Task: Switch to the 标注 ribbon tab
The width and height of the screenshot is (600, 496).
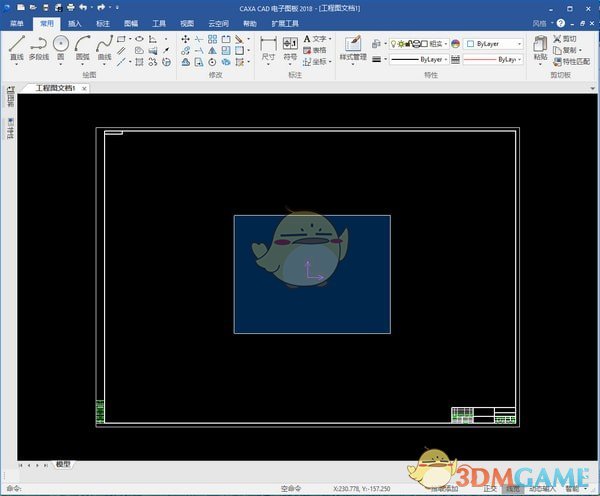Action: (103, 22)
